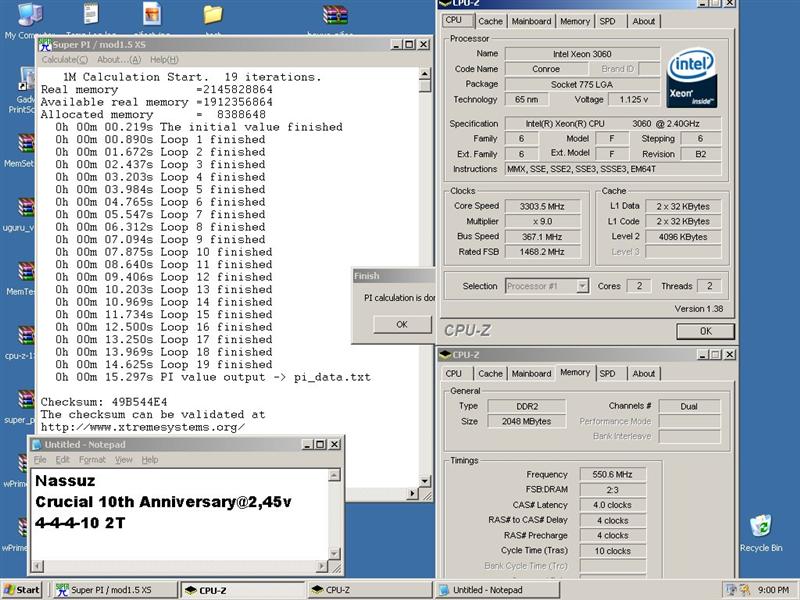Open Calculate menu in Super PI
800x600 pixels.
[65, 60]
